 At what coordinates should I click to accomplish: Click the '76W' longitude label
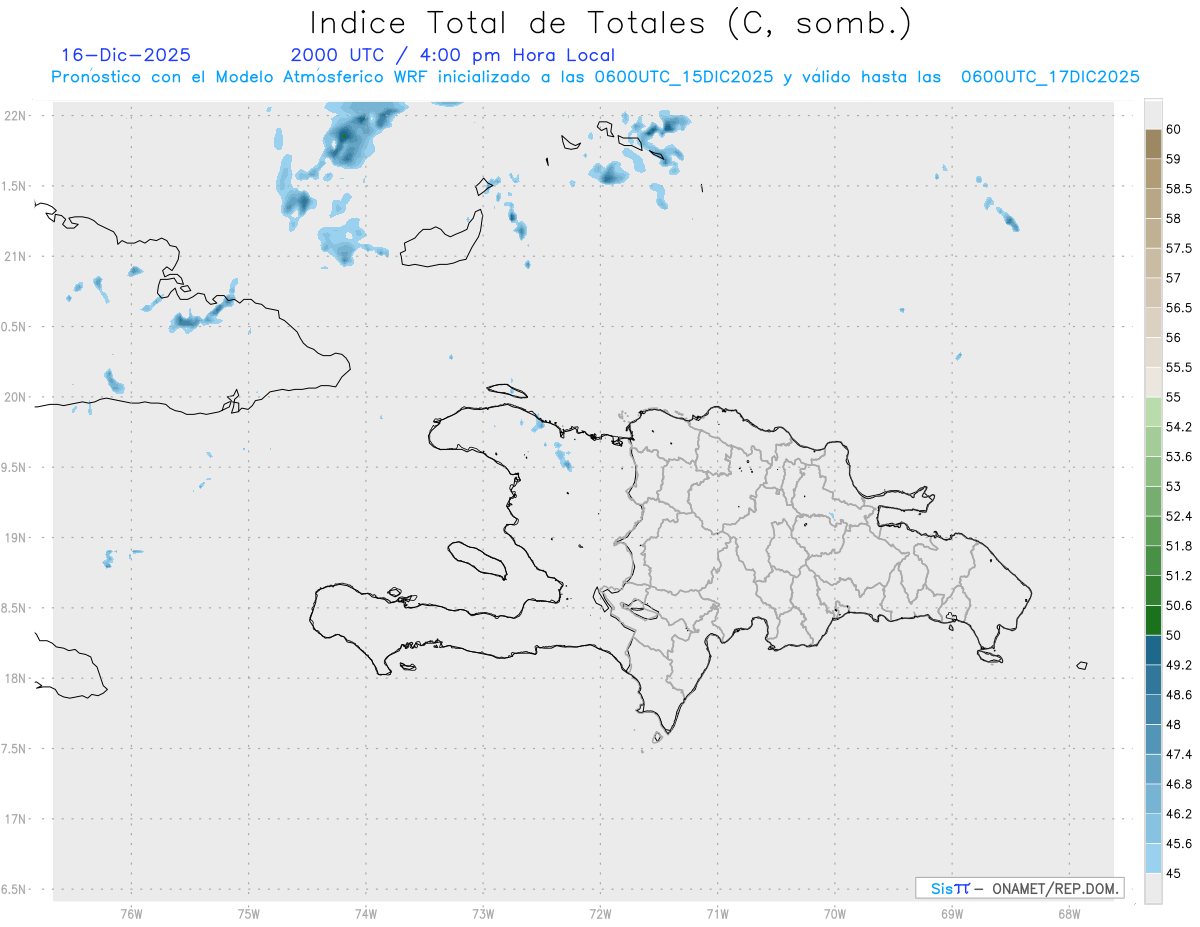tap(131, 913)
